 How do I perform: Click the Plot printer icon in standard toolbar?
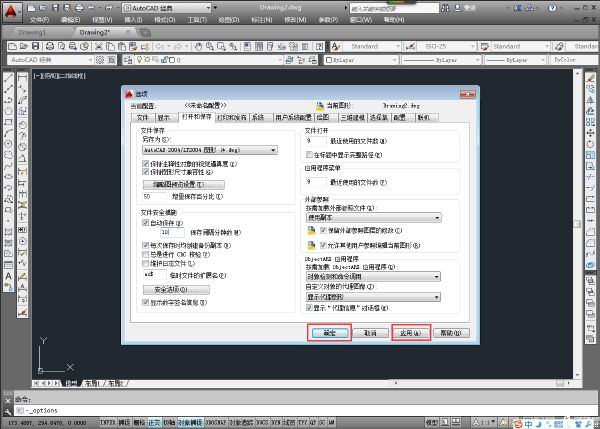coord(50,46)
